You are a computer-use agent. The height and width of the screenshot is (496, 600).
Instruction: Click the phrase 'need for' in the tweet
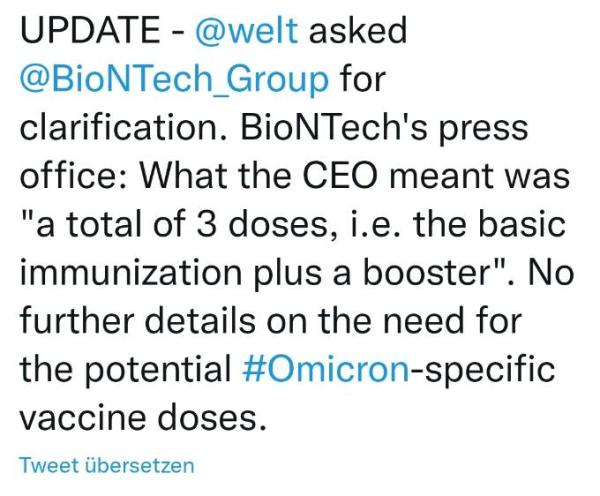452,321
